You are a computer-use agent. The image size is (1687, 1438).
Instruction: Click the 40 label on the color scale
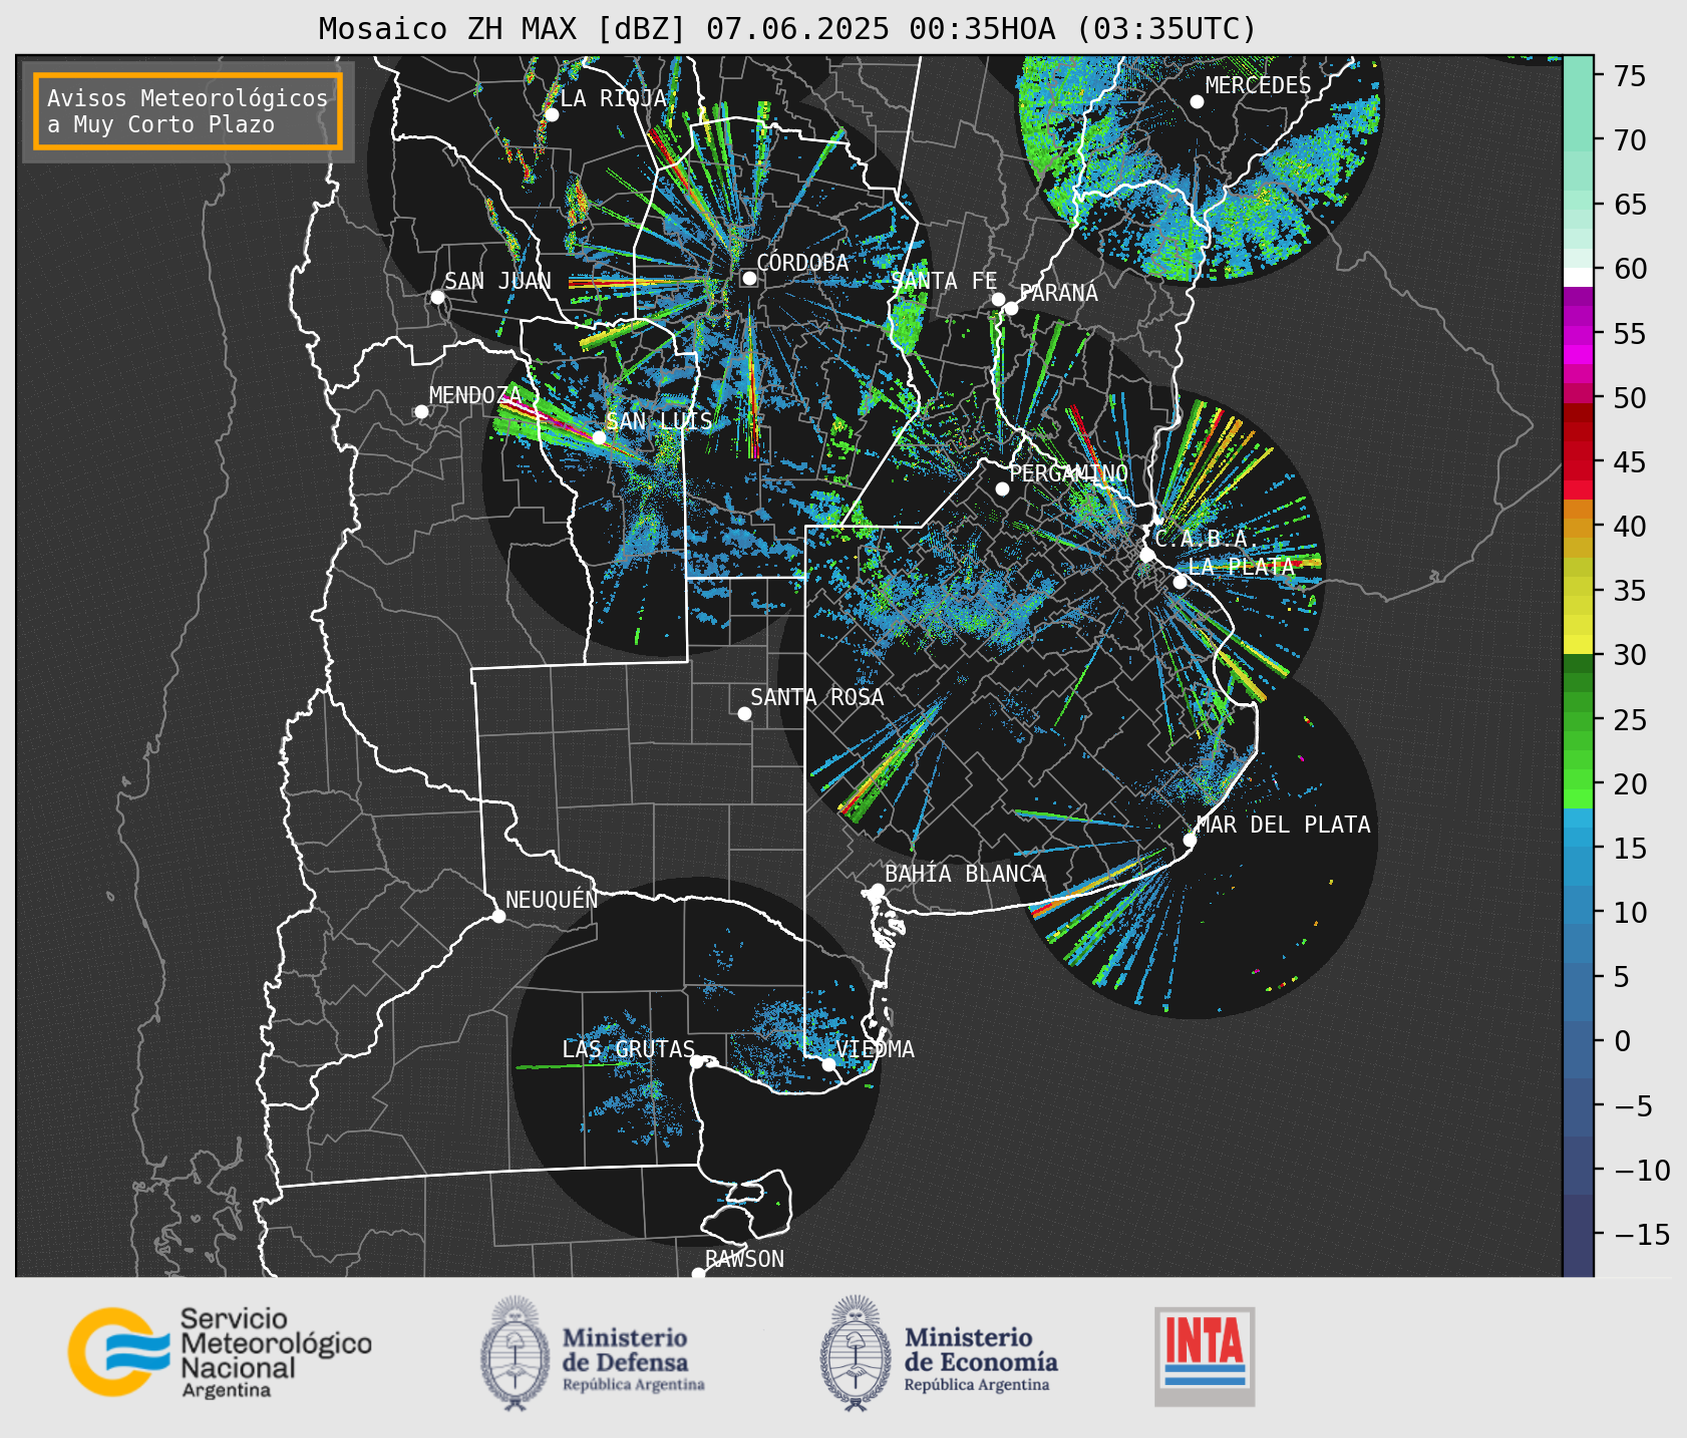(1628, 527)
